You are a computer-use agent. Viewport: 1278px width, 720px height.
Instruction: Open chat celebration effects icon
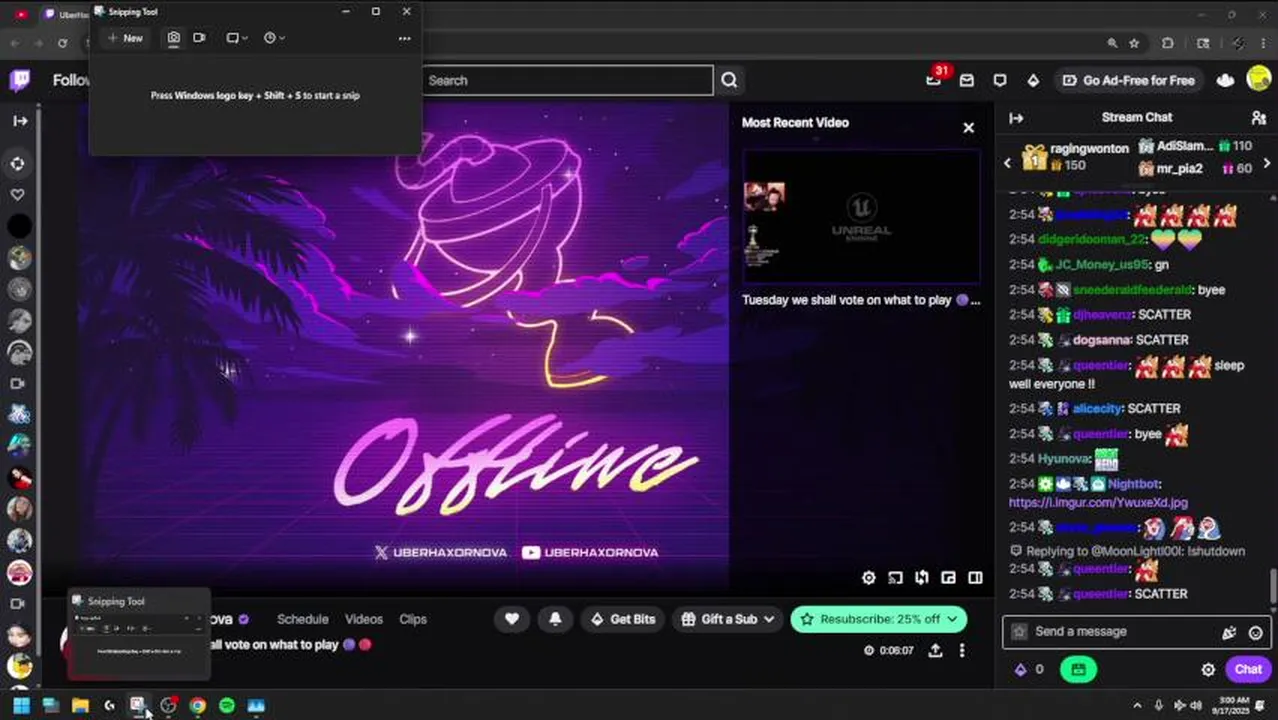tap(1229, 632)
